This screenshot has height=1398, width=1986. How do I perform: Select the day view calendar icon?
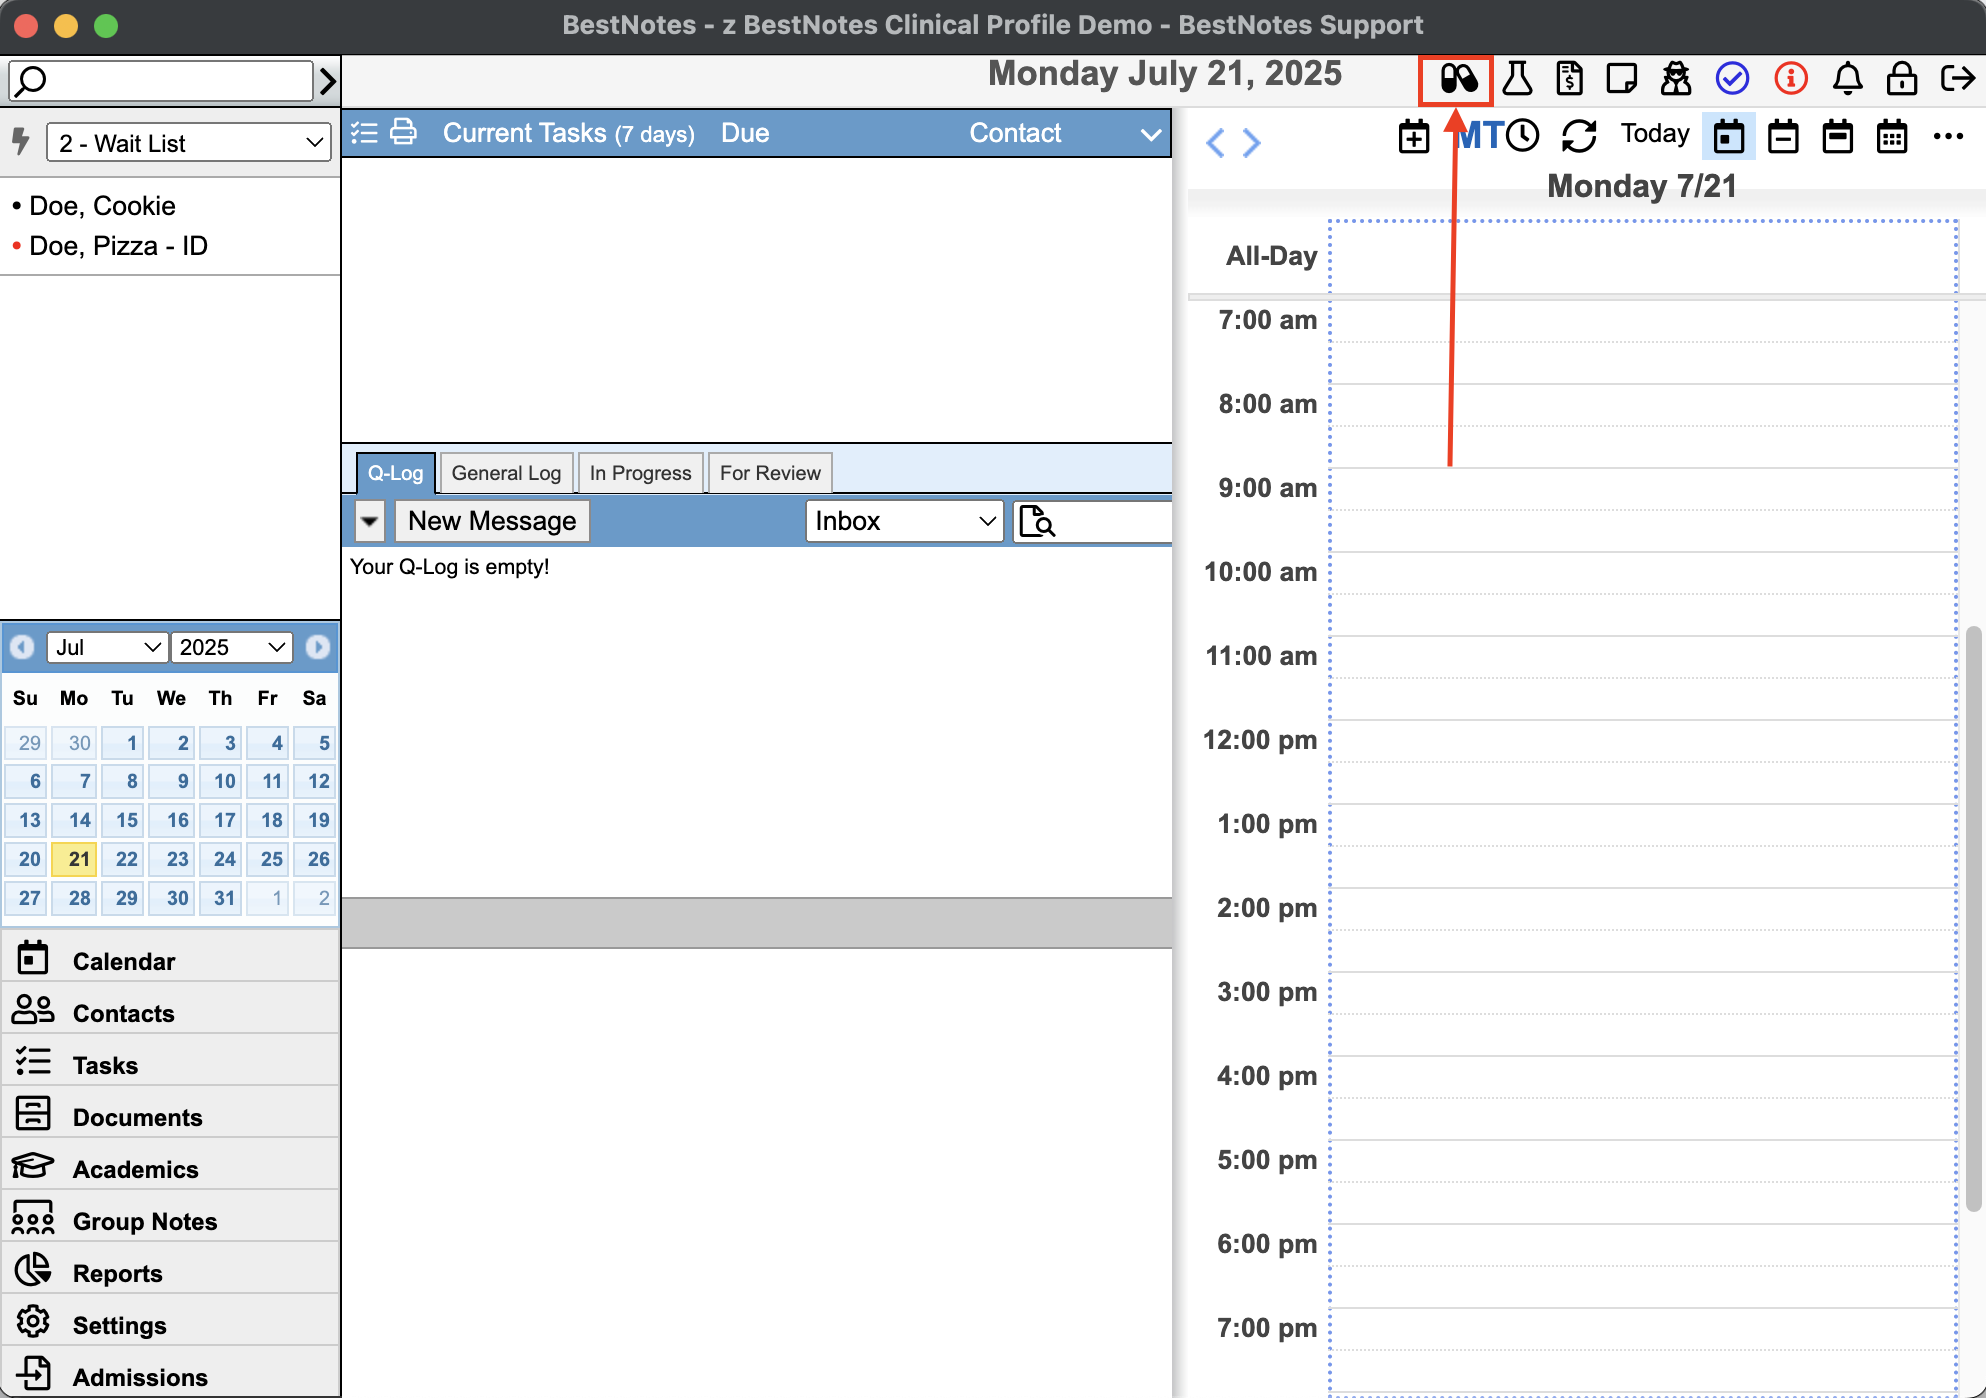point(1729,136)
